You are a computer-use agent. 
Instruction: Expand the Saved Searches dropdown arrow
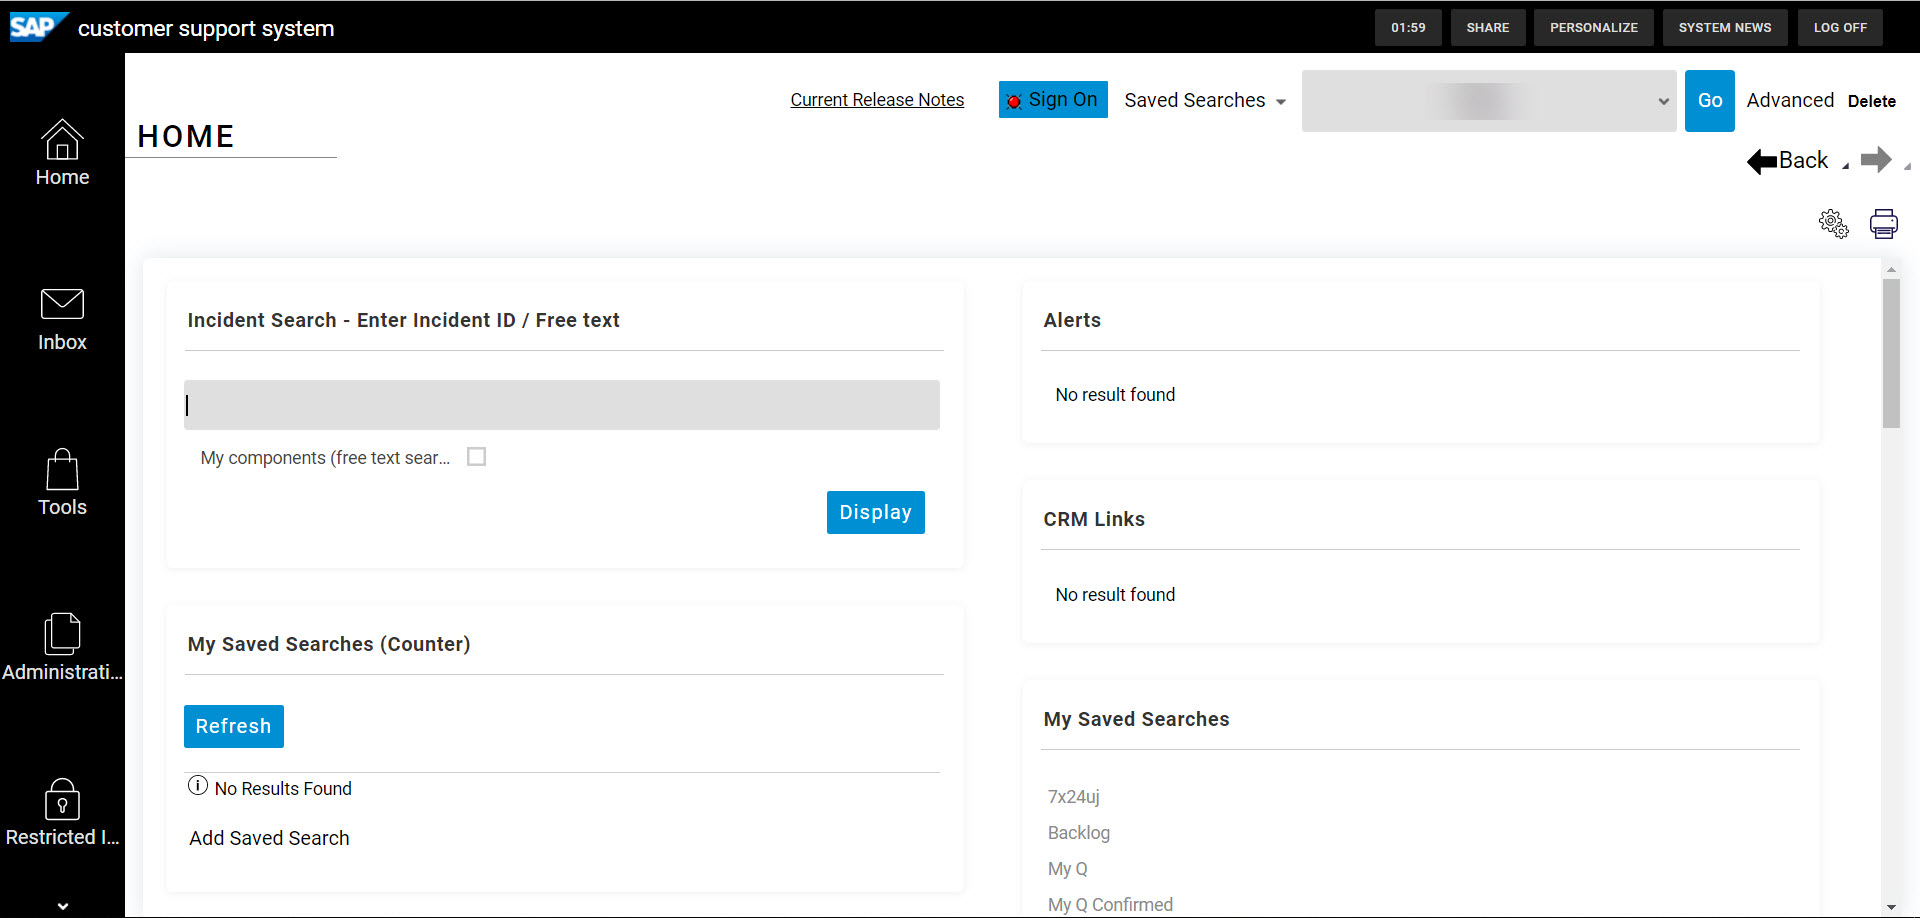(x=1281, y=102)
